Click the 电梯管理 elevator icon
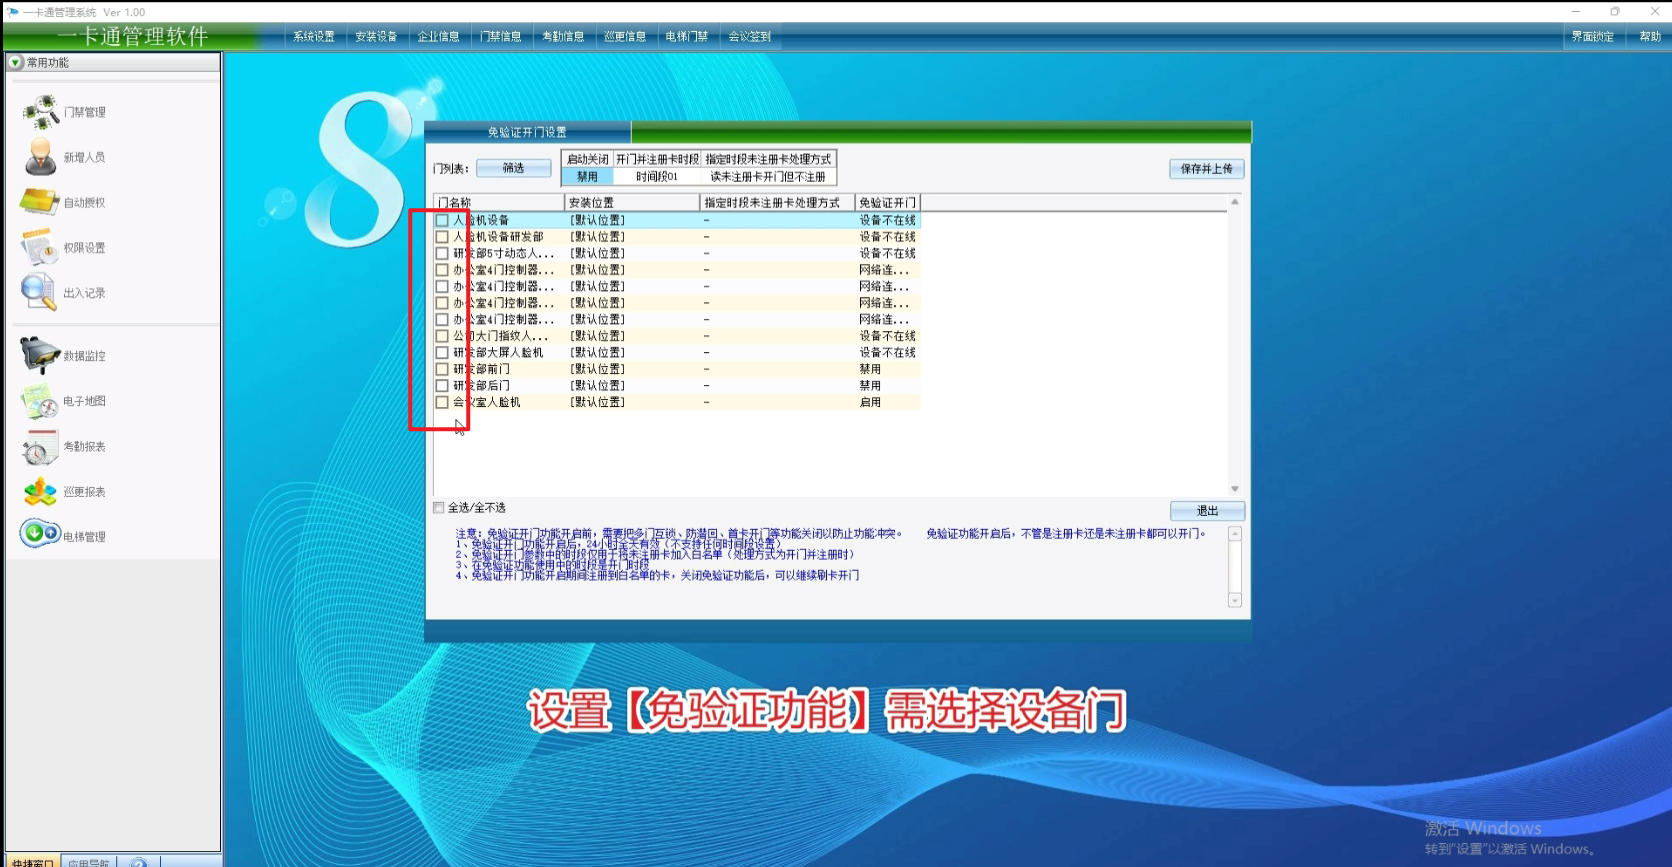Viewport: 1672px width, 867px height. click(x=40, y=534)
